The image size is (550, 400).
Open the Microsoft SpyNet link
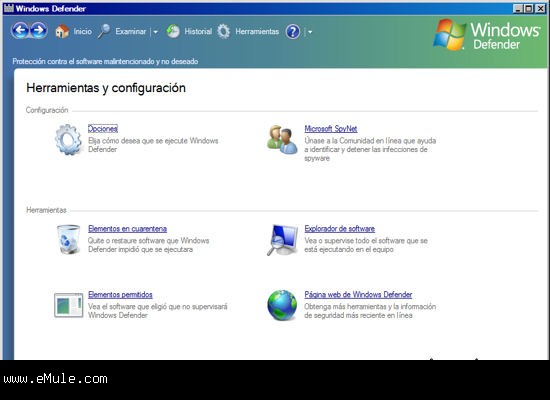[331, 129]
